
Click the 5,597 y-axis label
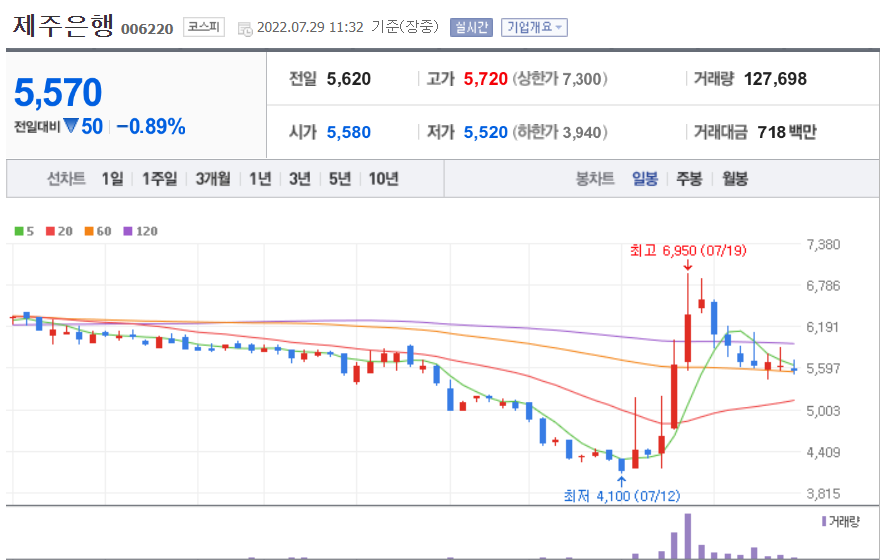coord(823,368)
